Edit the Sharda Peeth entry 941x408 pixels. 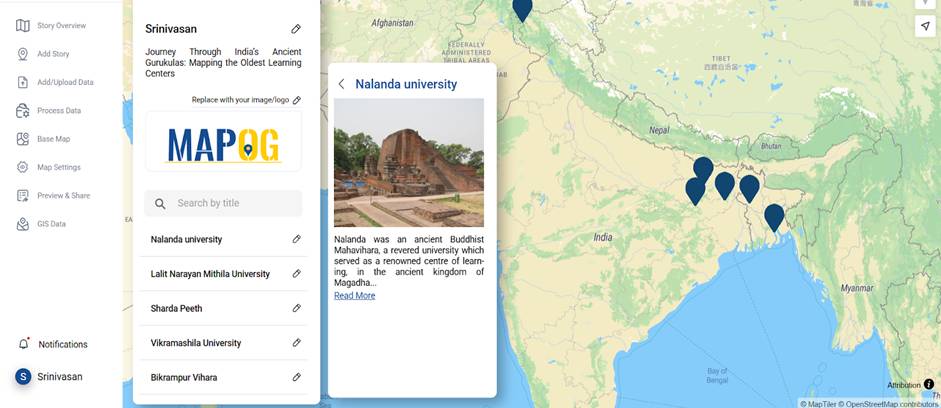(296, 308)
